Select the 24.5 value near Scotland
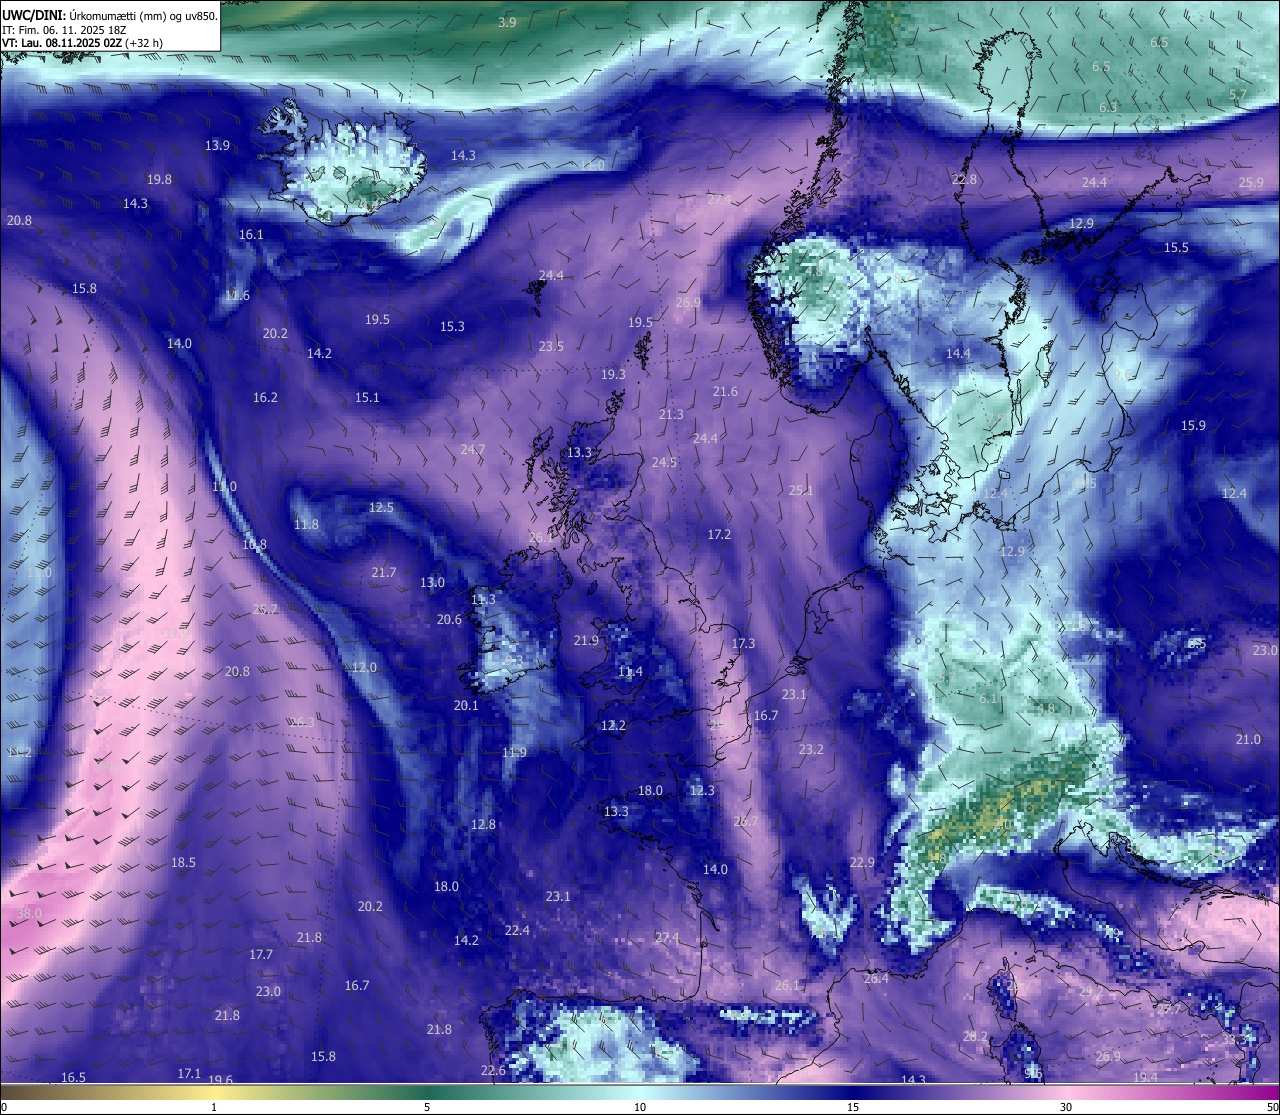 coord(664,462)
